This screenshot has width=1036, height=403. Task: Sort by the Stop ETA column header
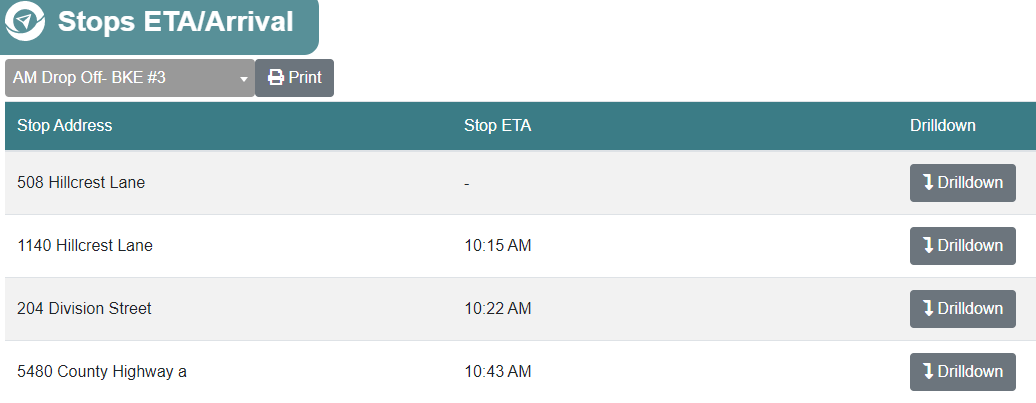coord(498,125)
